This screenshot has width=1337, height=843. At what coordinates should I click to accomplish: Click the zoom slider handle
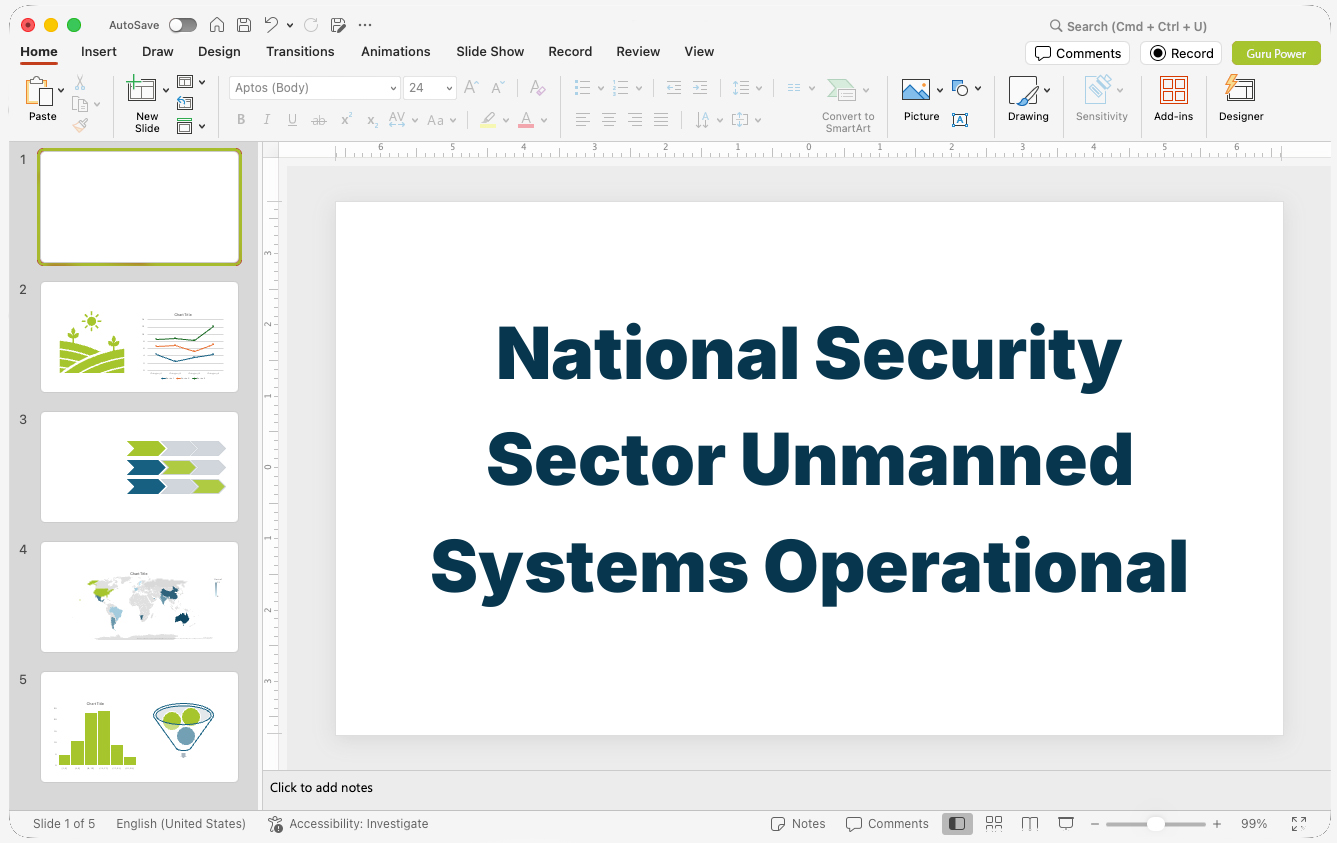click(x=1155, y=824)
